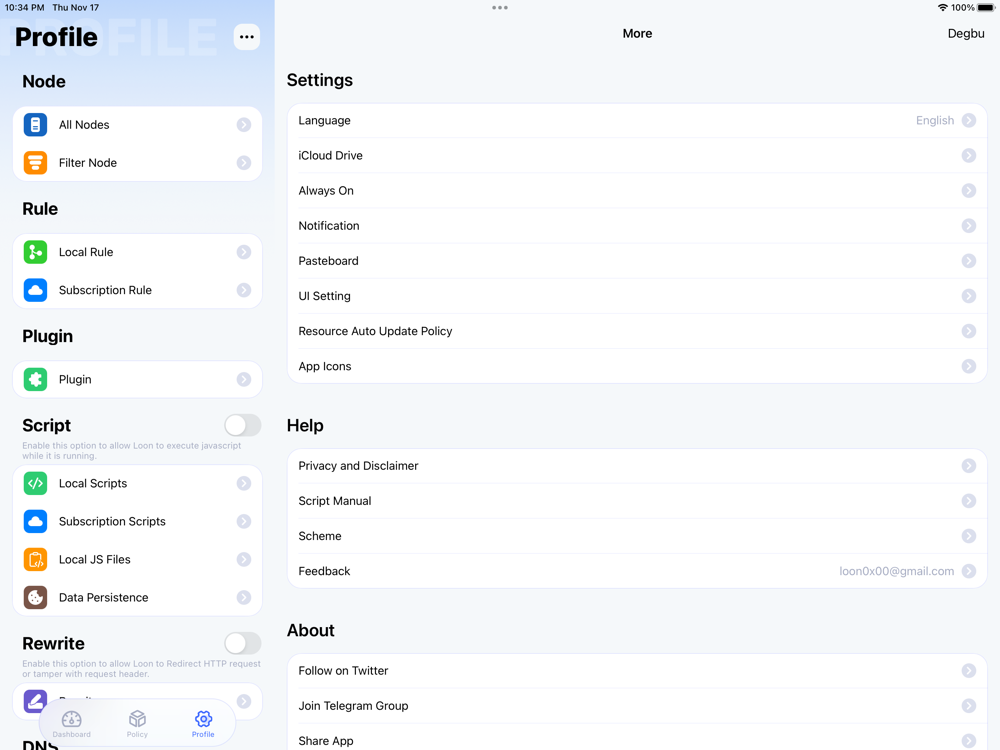Open the Pasteboard chevron
Image resolution: width=1000 pixels, height=750 pixels.
coord(969,261)
